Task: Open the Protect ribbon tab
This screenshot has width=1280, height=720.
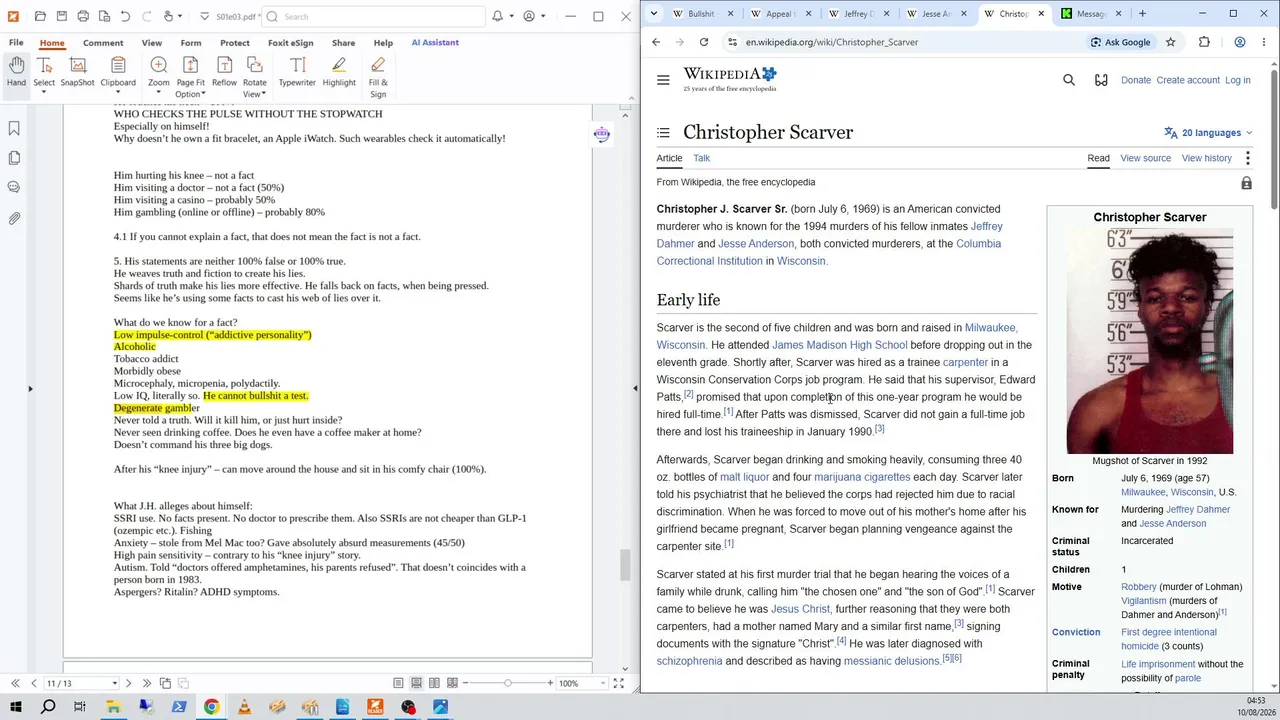Action: pyautogui.click(x=235, y=43)
